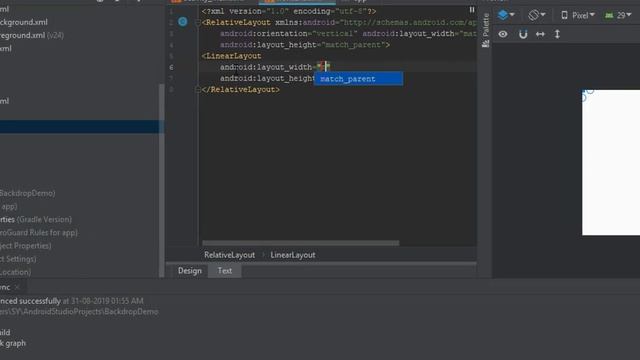Image resolution: width=640 pixels, height=360 pixels.
Task: Click the xml version declaration line
Action: point(289,11)
